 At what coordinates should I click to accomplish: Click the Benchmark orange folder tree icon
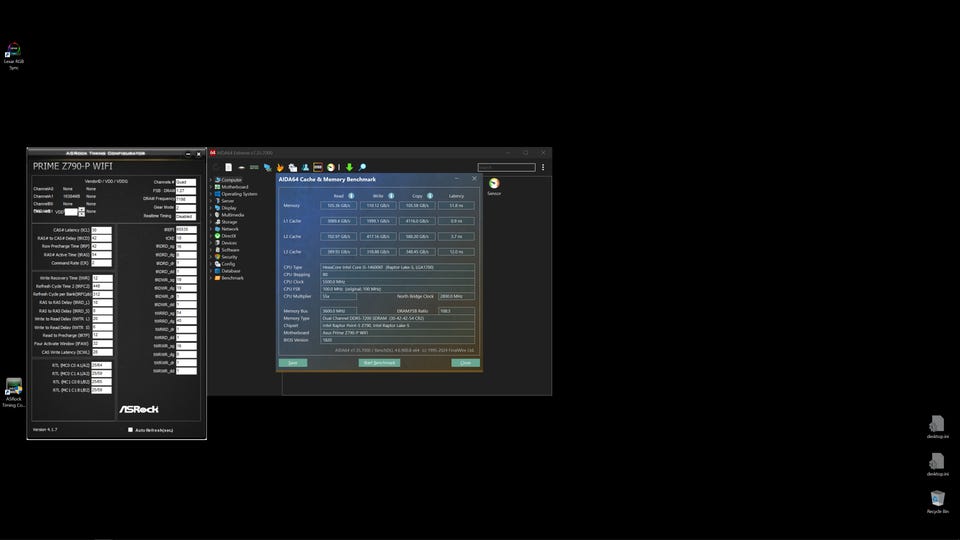[217, 278]
